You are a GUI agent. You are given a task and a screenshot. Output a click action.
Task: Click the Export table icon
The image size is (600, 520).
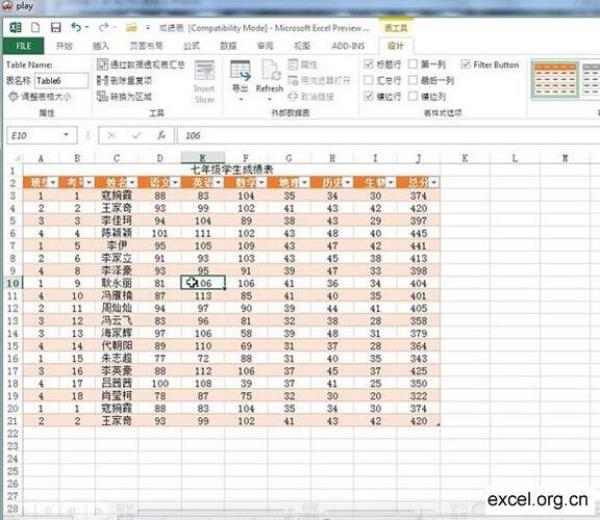(x=240, y=71)
